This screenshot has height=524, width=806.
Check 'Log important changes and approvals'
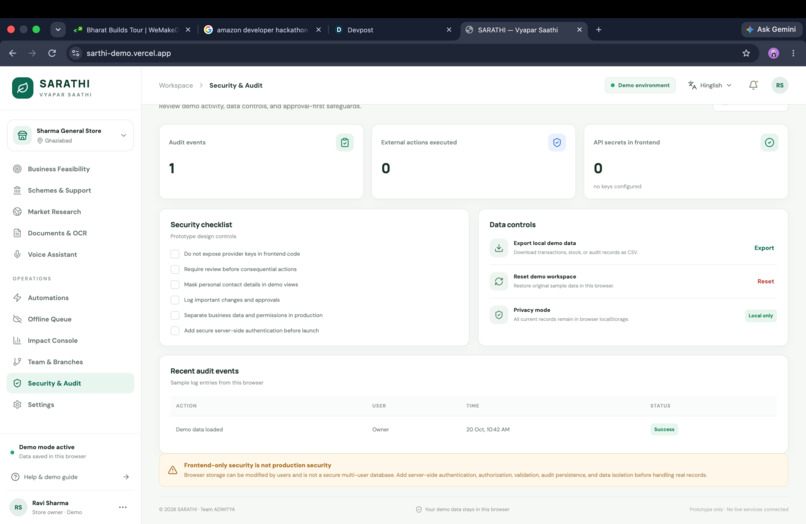[x=175, y=300]
